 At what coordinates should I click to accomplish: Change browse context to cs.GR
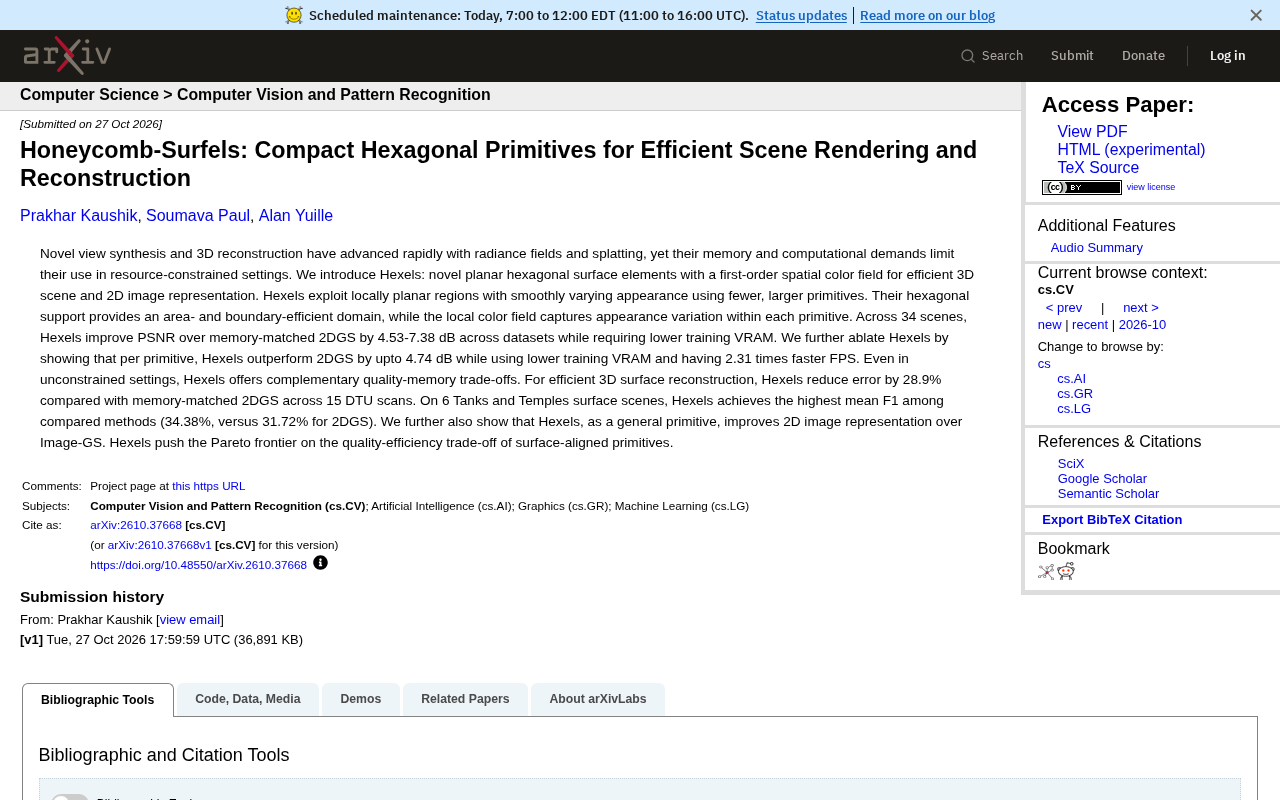[x=1075, y=394]
